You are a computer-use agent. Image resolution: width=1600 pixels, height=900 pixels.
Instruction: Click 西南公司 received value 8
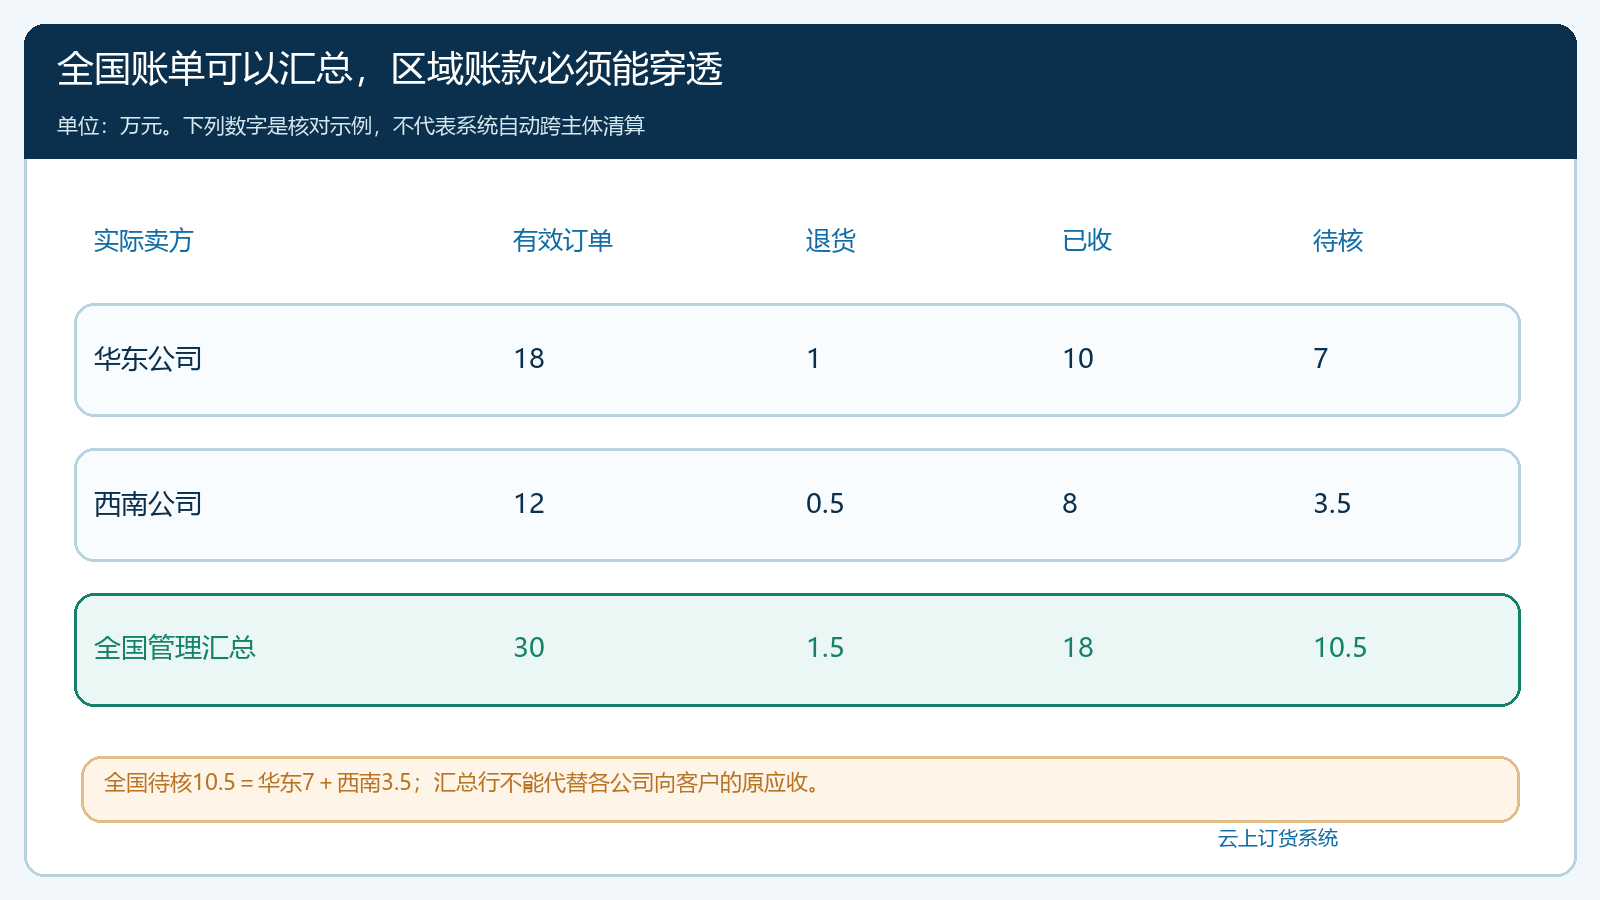[x=1070, y=504]
